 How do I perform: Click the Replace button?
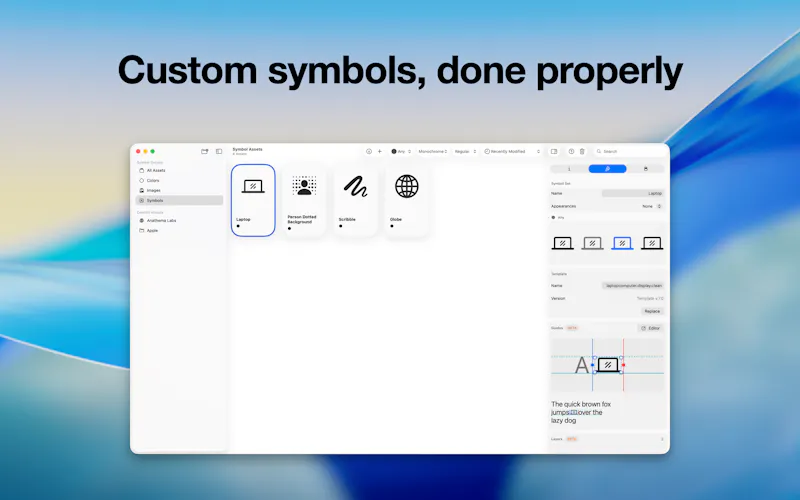(x=652, y=311)
